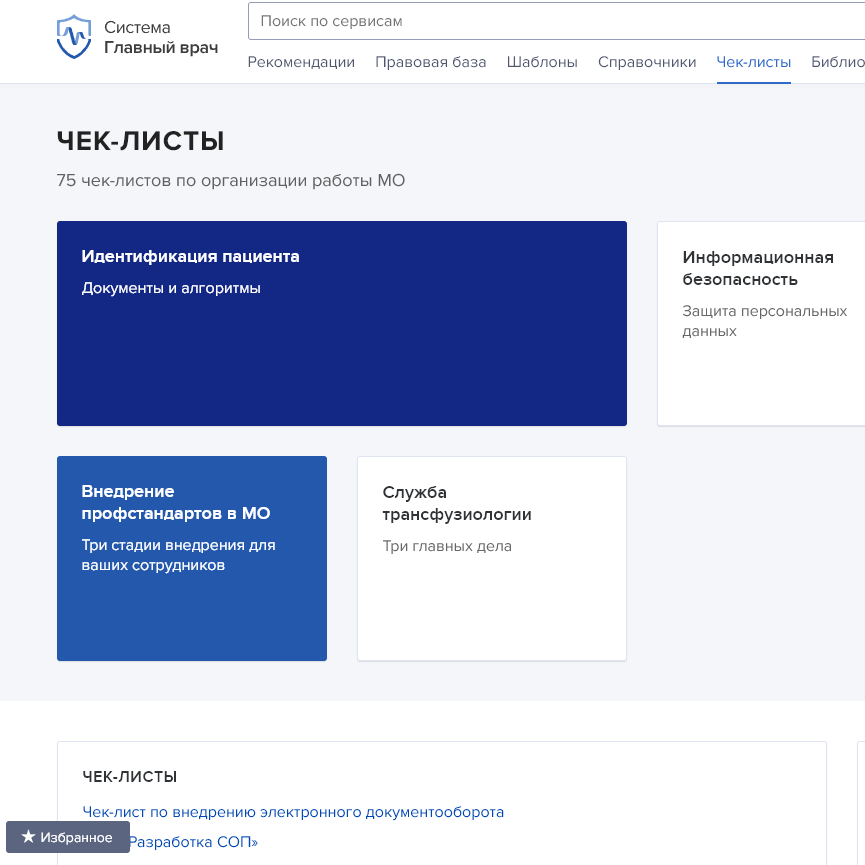This screenshot has height=865, width=865.
Task: Open the Разработка СОП link
Action: click(193, 842)
